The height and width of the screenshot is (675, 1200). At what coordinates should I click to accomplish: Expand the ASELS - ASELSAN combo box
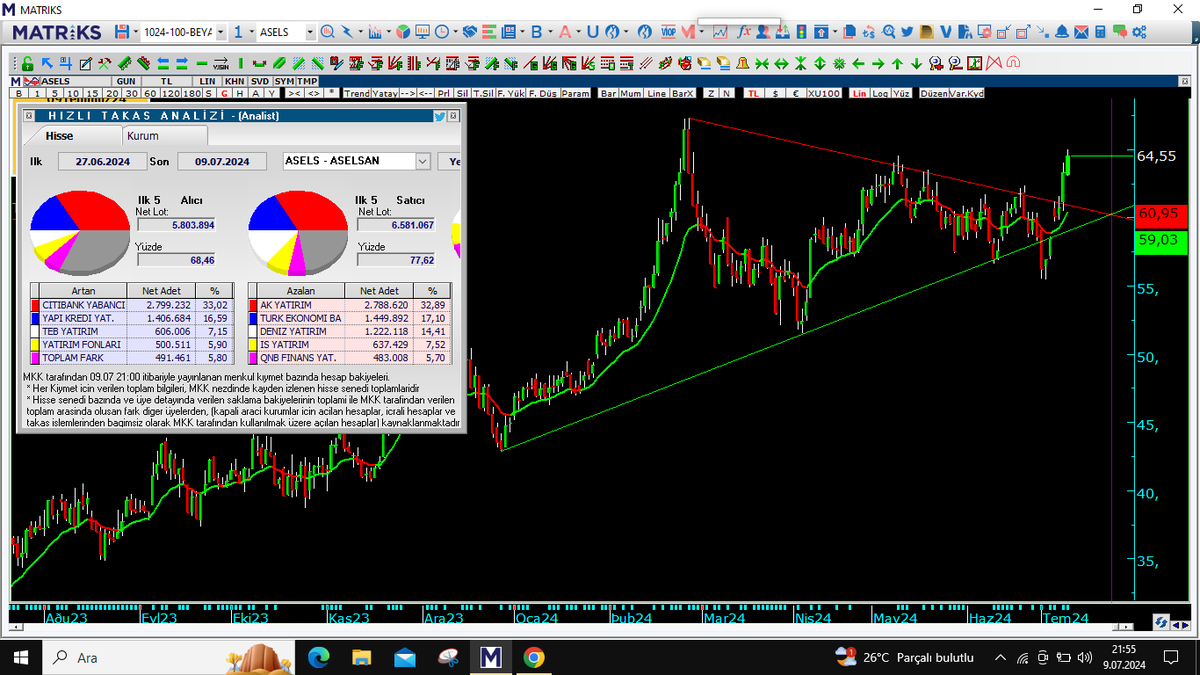pyautogui.click(x=422, y=160)
